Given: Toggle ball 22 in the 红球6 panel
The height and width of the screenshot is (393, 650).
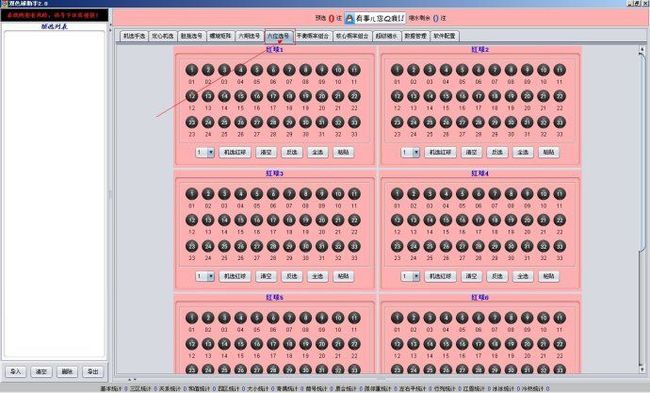Looking at the screenshot, I should [559, 344].
